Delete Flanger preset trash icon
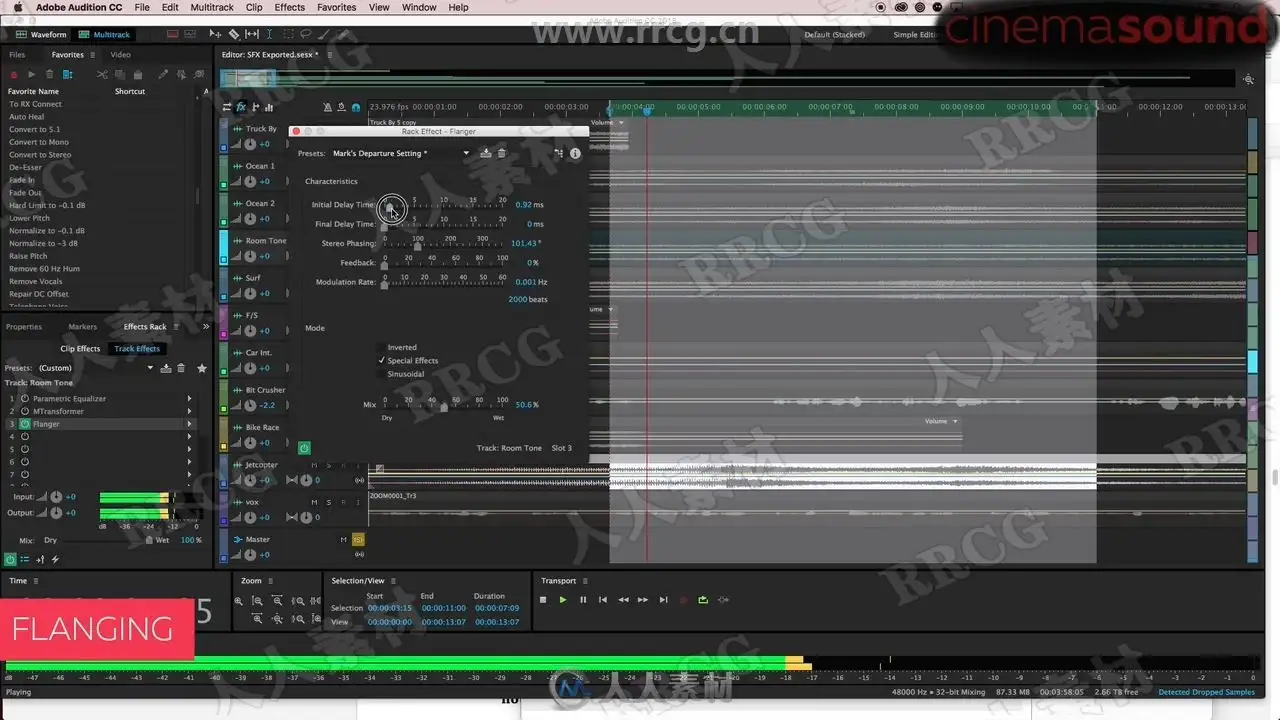1280x720 pixels. click(502, 153)
